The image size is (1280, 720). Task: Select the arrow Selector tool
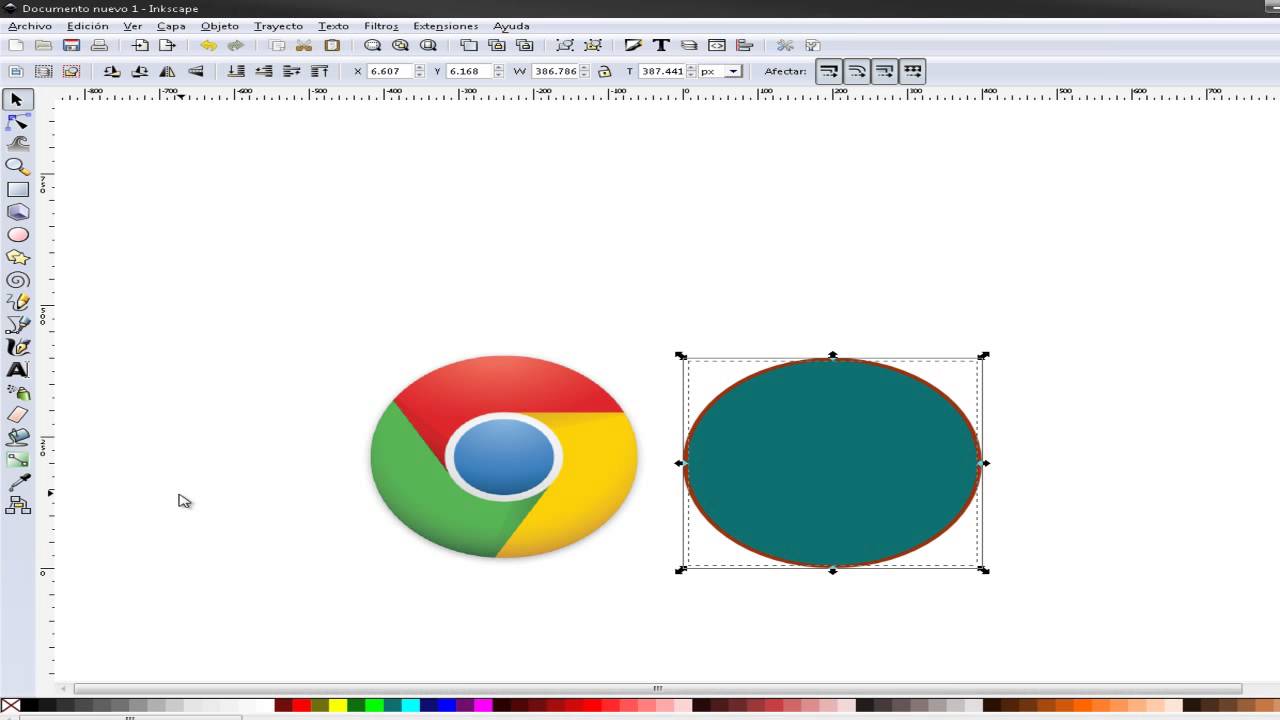click(17, 100)
